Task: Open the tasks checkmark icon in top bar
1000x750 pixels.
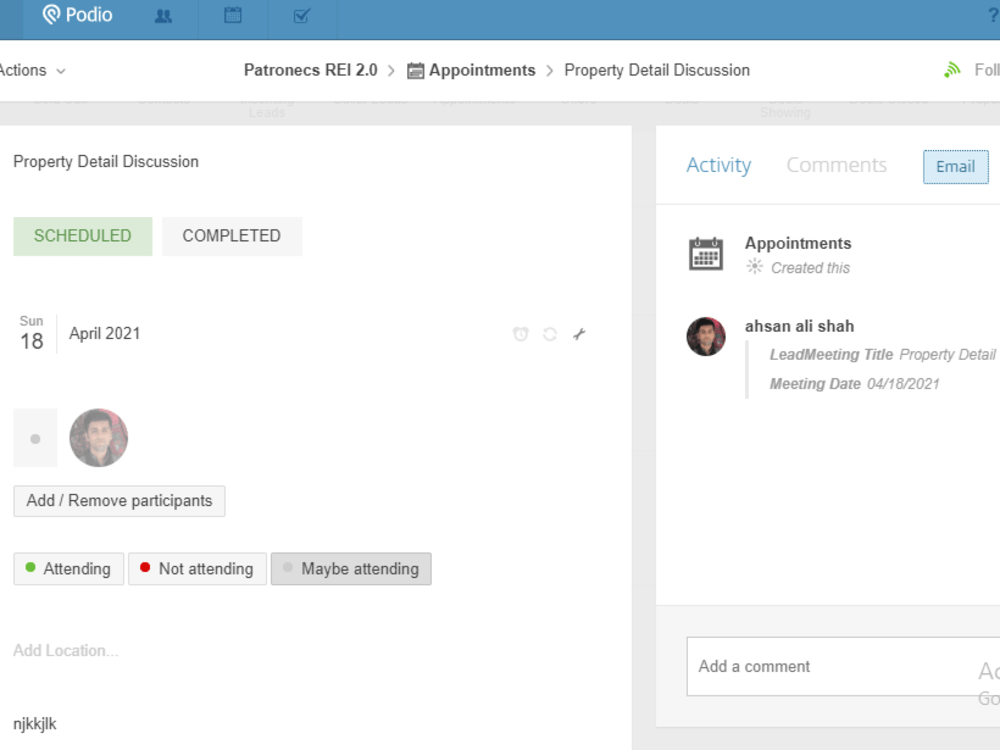Action: [302, 16]
